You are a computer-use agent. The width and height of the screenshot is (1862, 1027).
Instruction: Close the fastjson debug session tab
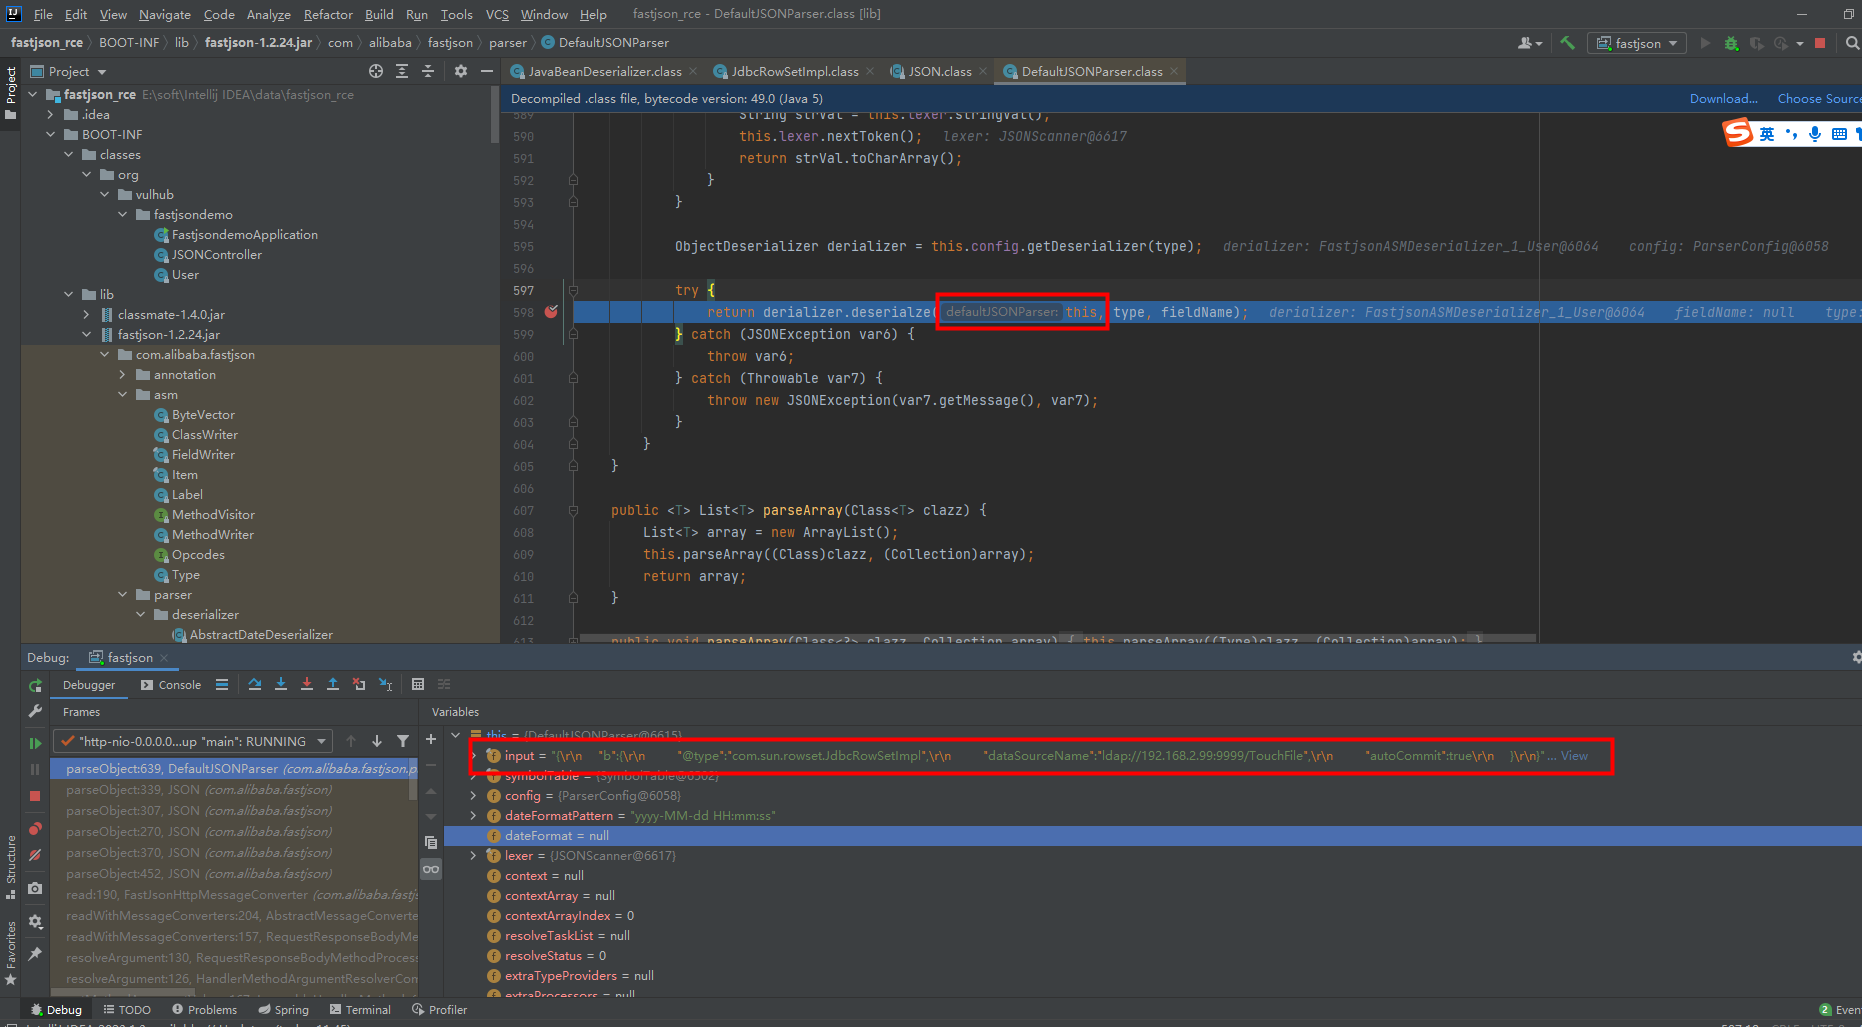[164, 657]
